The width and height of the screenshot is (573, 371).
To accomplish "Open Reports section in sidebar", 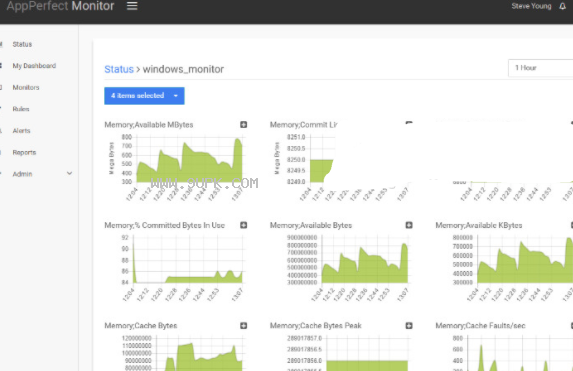I will 24,152.
